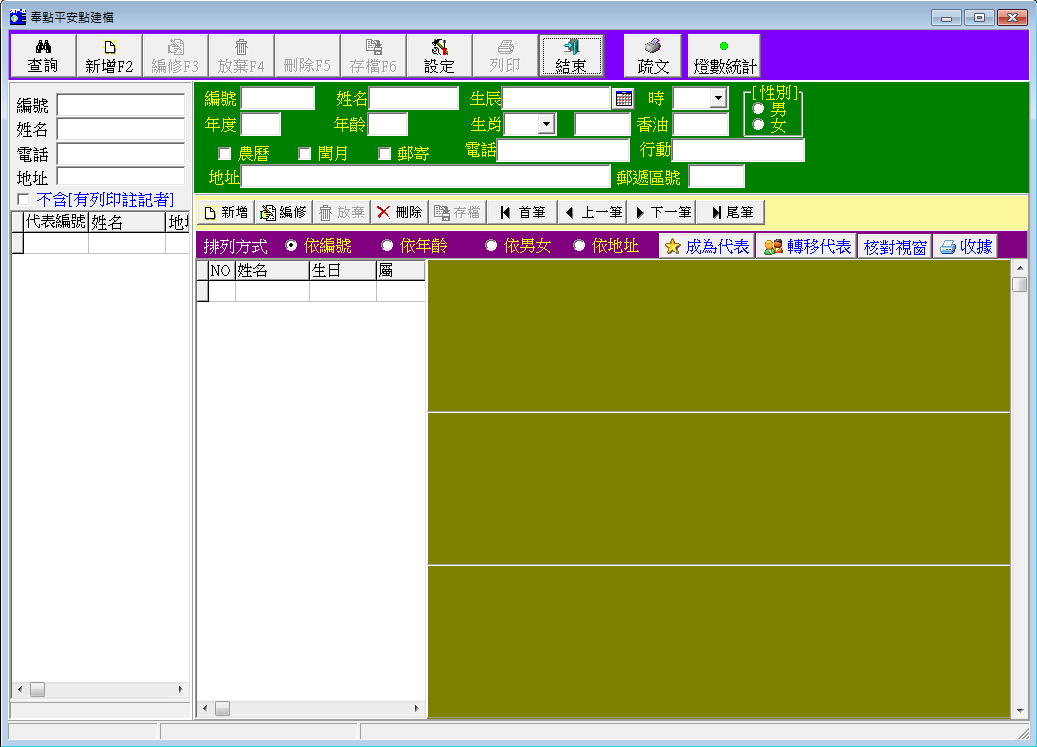The image size is (1037, 747).
Task: Sort by 依年齡 radio option
Action: [x=388, y=246]
